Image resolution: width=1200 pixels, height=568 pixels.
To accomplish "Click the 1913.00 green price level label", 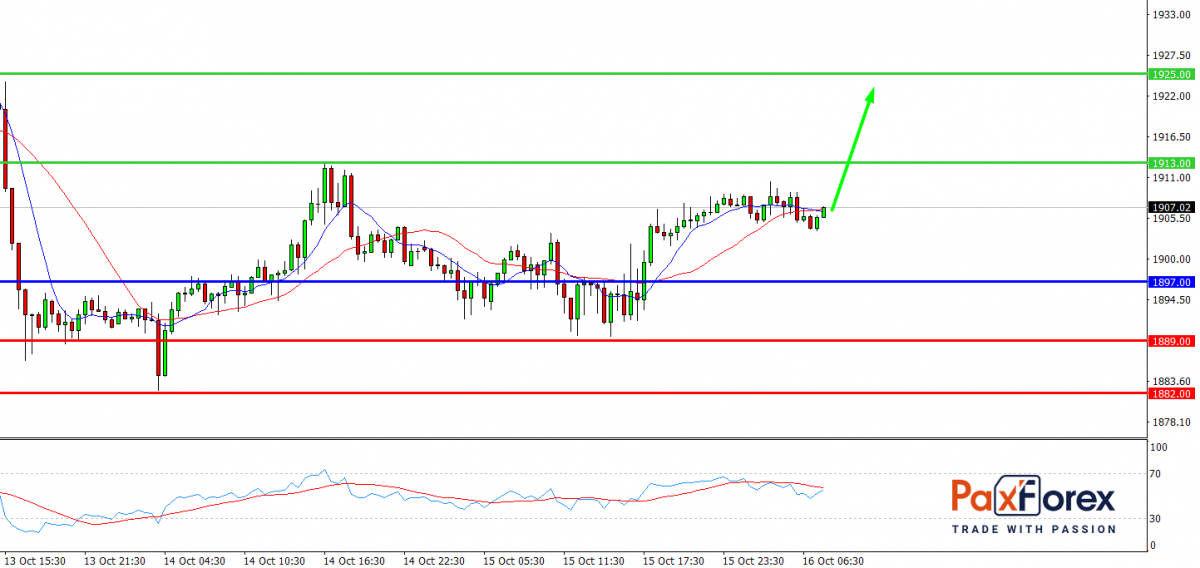I will tap(1169, 163).
